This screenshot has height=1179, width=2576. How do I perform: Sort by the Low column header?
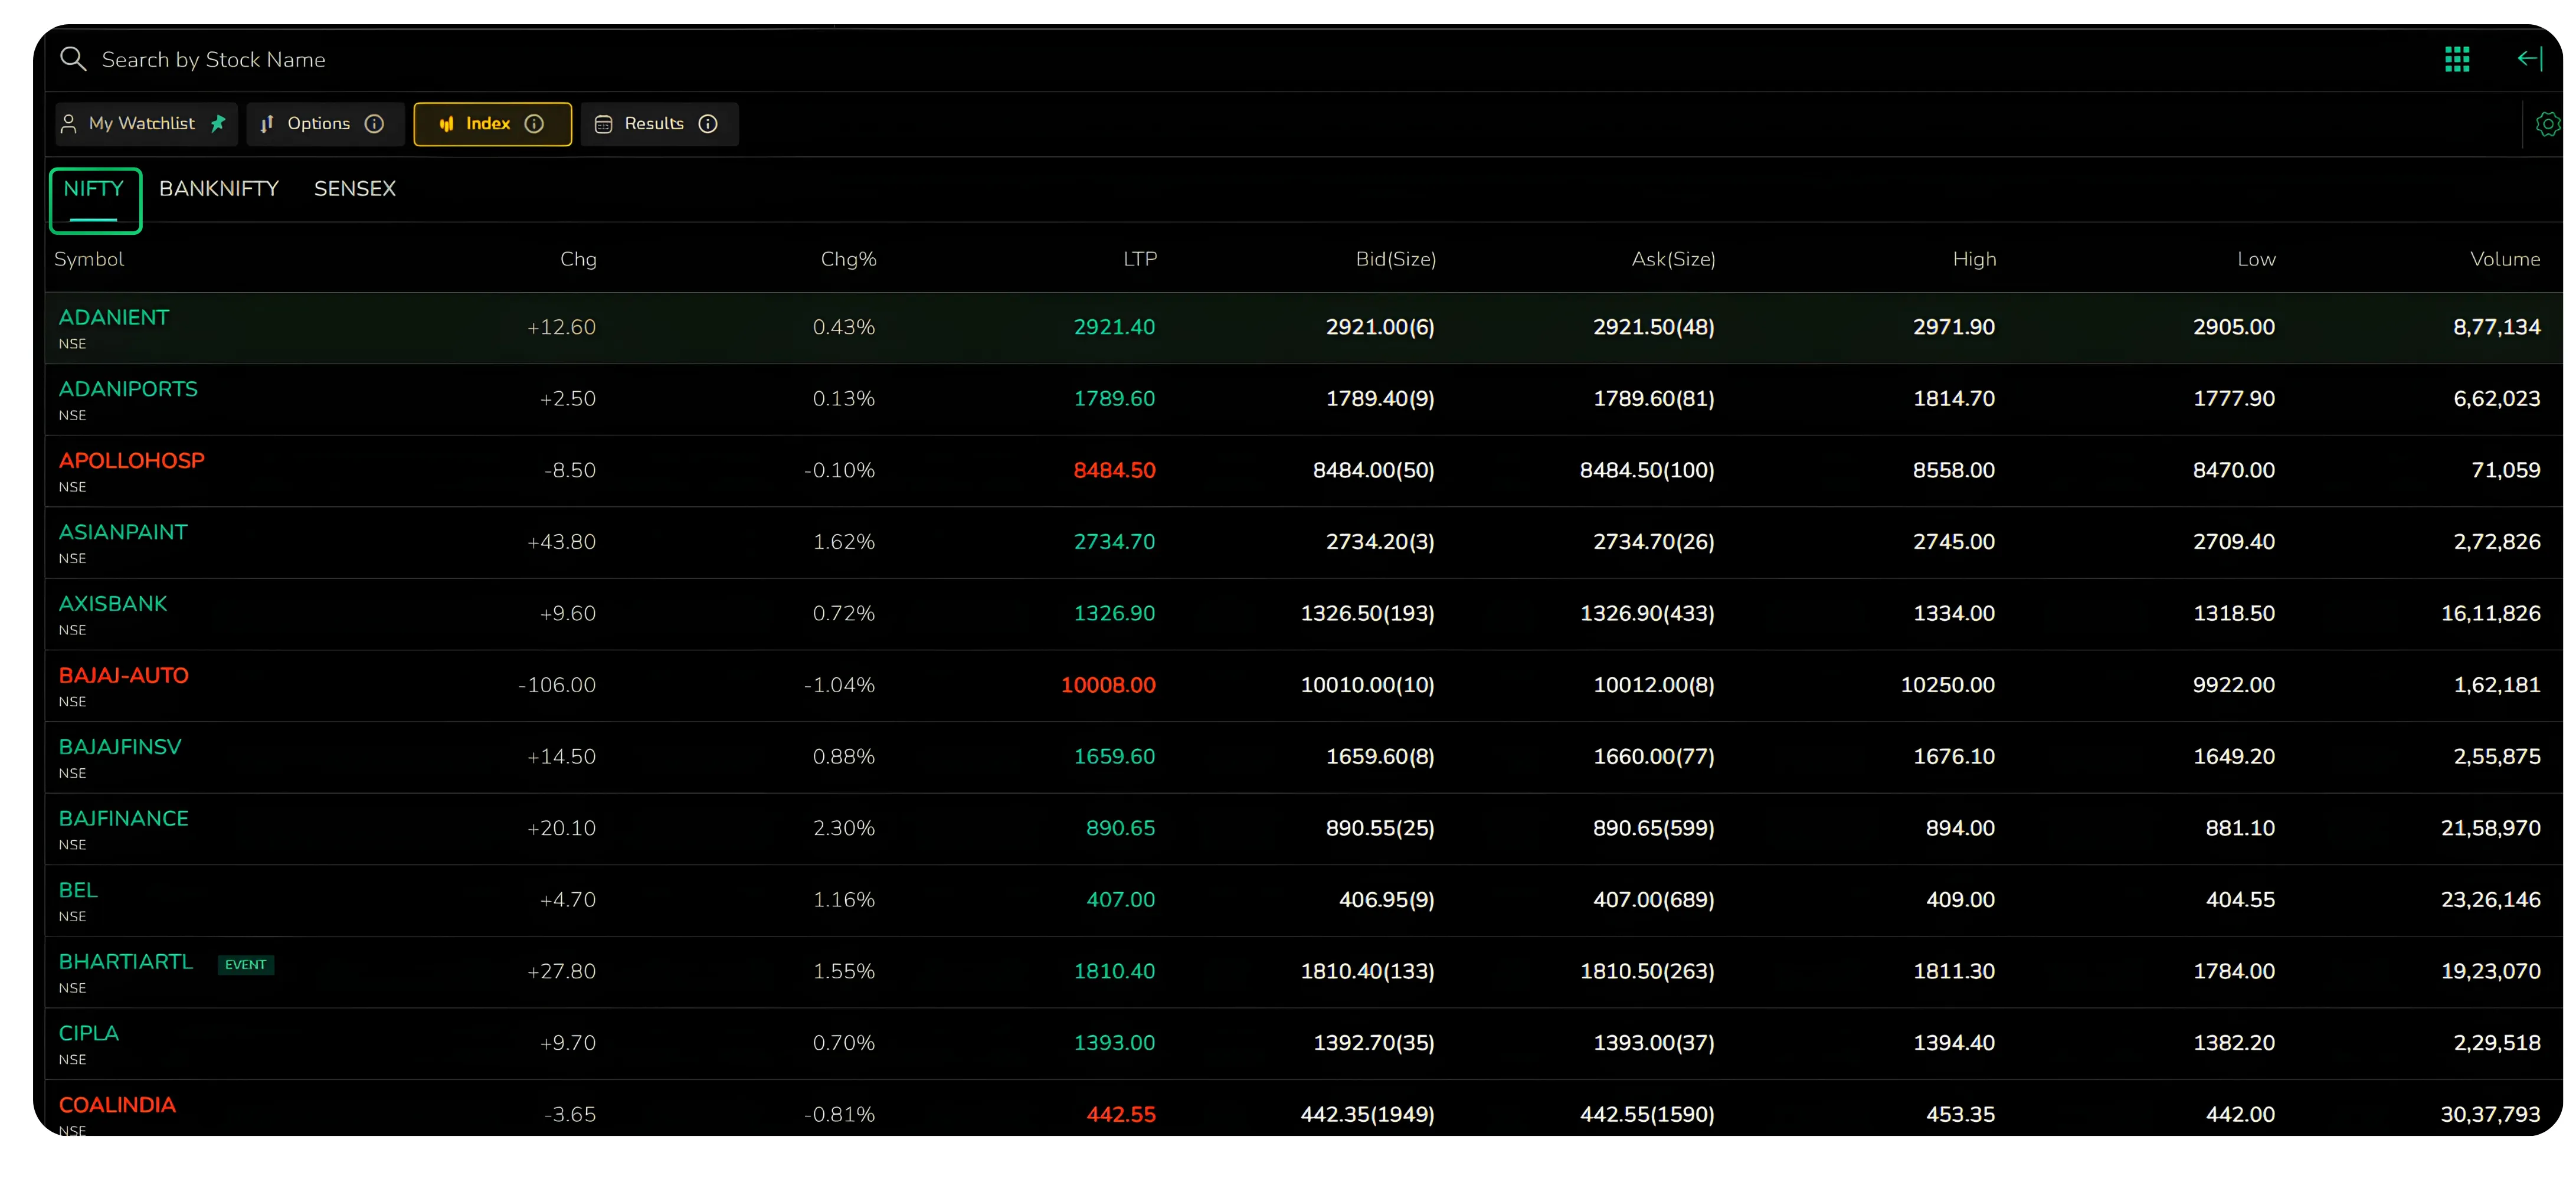tap(2256, 259)
